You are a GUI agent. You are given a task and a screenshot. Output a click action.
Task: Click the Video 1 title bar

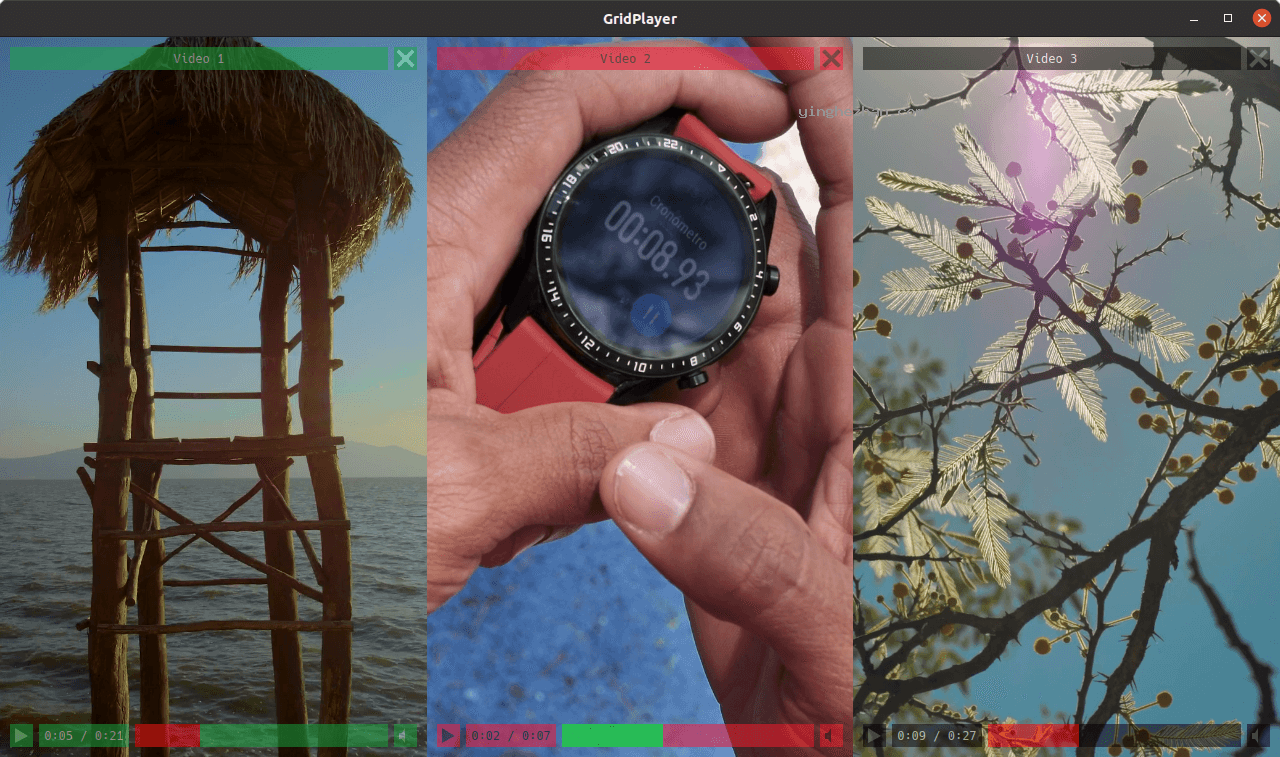click(199, 59)
